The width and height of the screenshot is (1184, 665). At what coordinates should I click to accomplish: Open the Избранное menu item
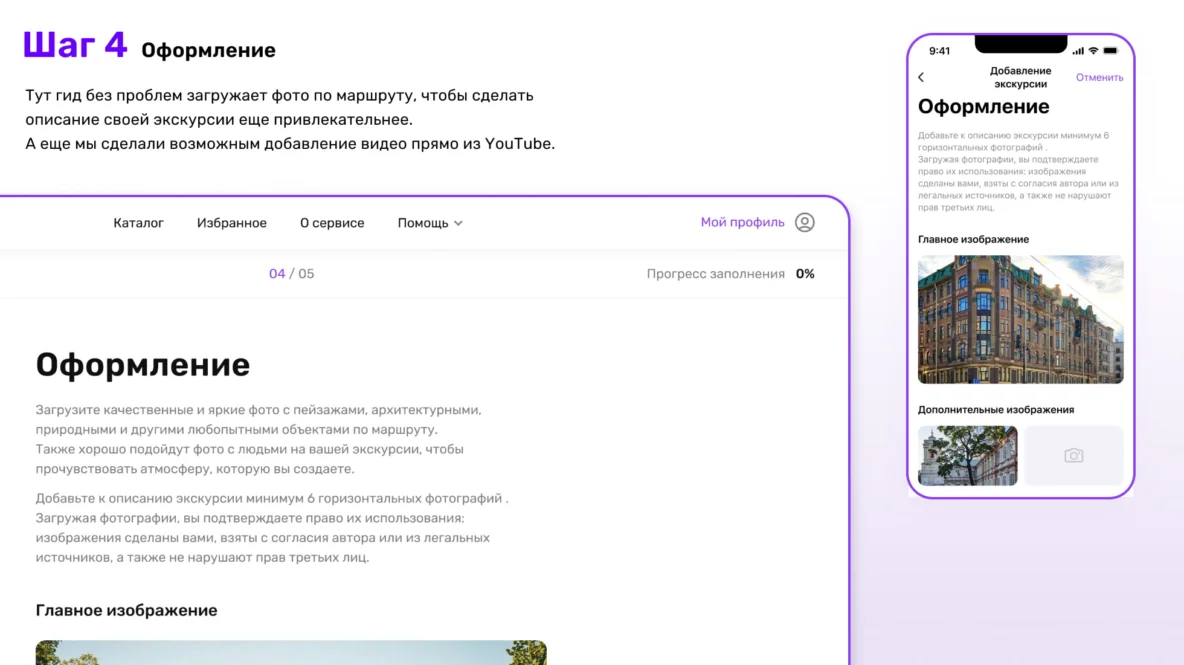point(232,223)
